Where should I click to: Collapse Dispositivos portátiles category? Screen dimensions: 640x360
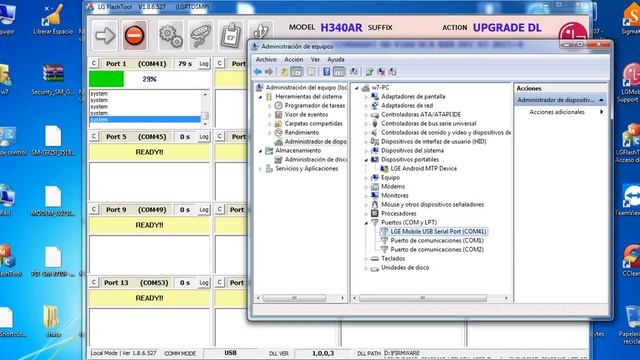(x=366, y=160)
